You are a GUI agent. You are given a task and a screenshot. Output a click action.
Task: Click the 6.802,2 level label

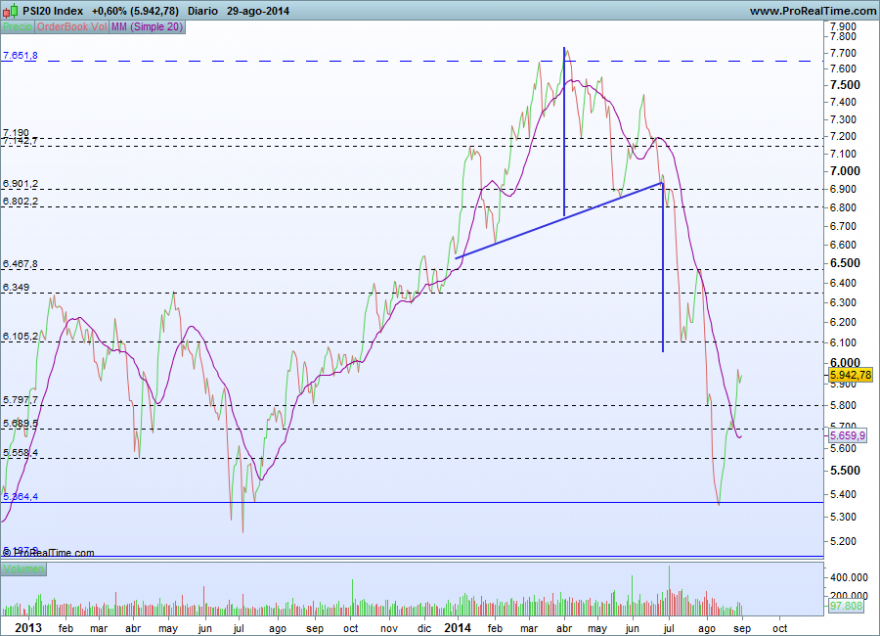20,202
